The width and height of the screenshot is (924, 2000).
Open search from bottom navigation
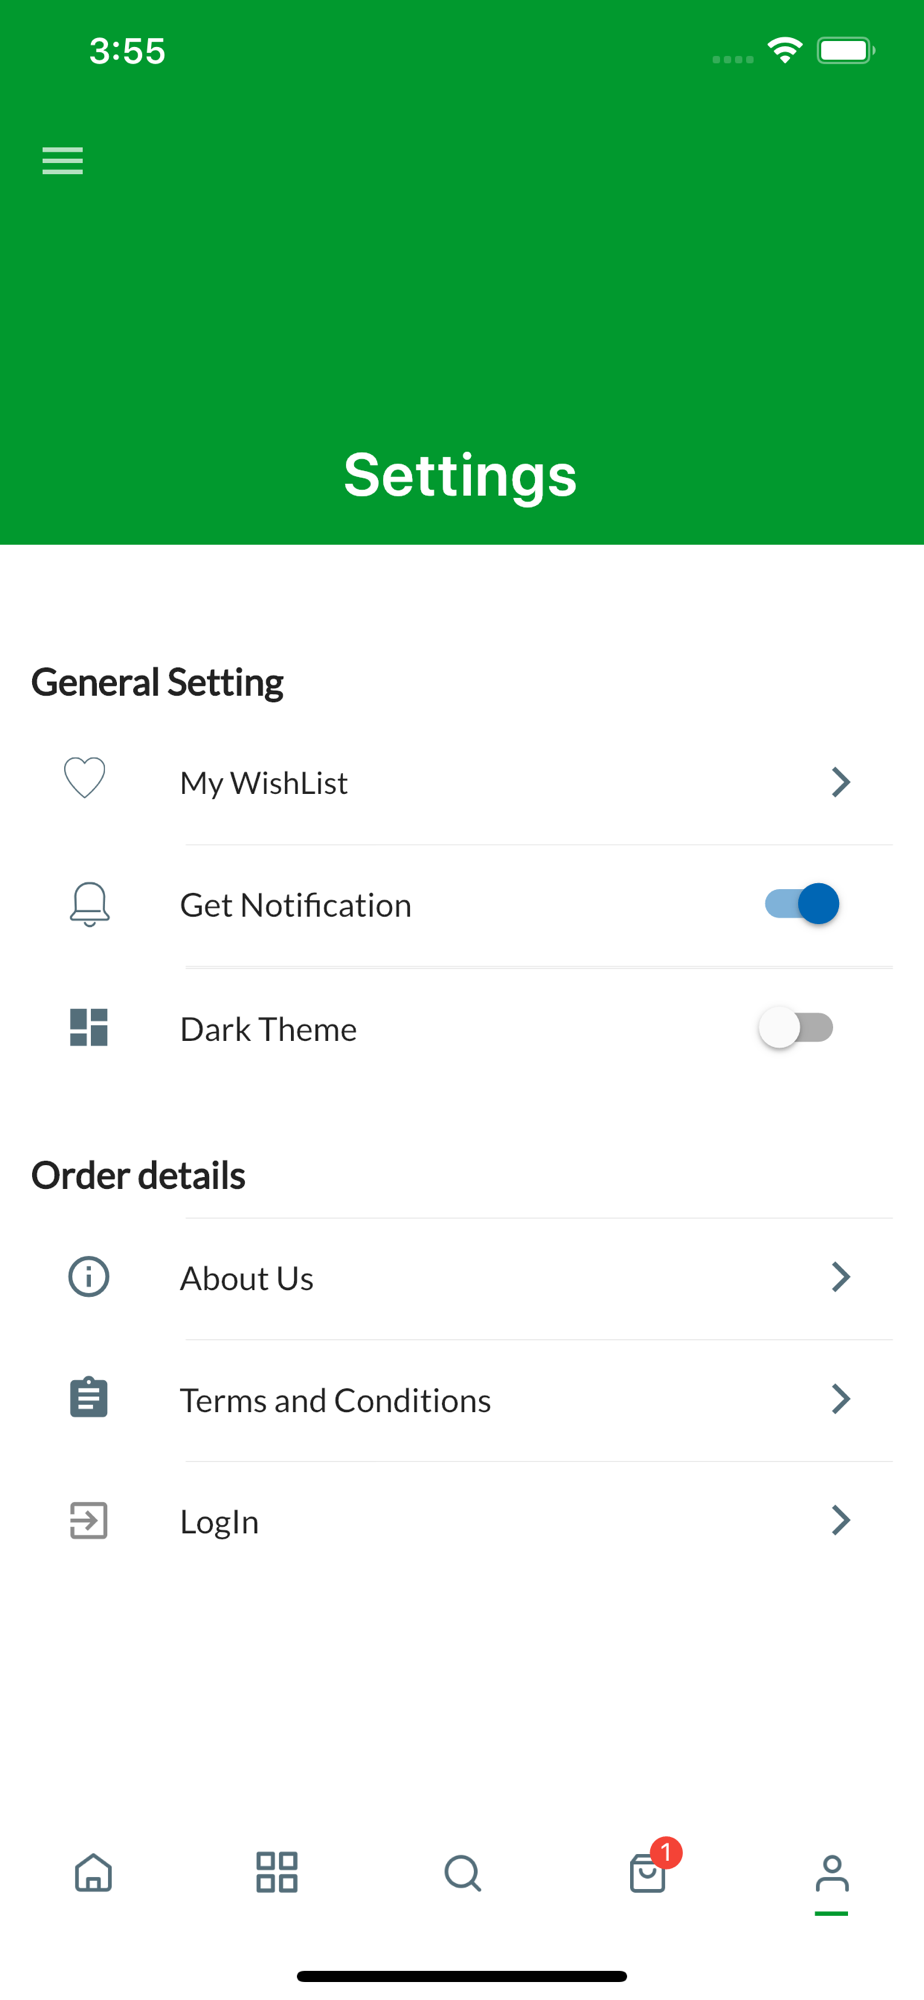(x=463, y=1873)
